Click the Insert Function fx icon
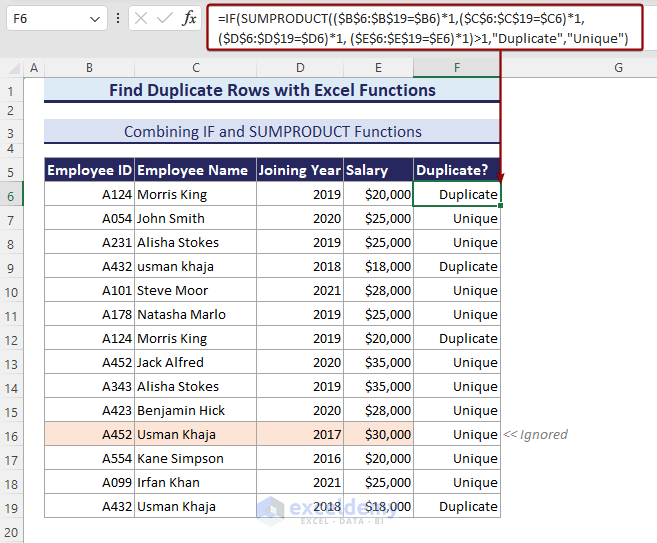Screen dimensions: 657x543 tap(189, 19)
